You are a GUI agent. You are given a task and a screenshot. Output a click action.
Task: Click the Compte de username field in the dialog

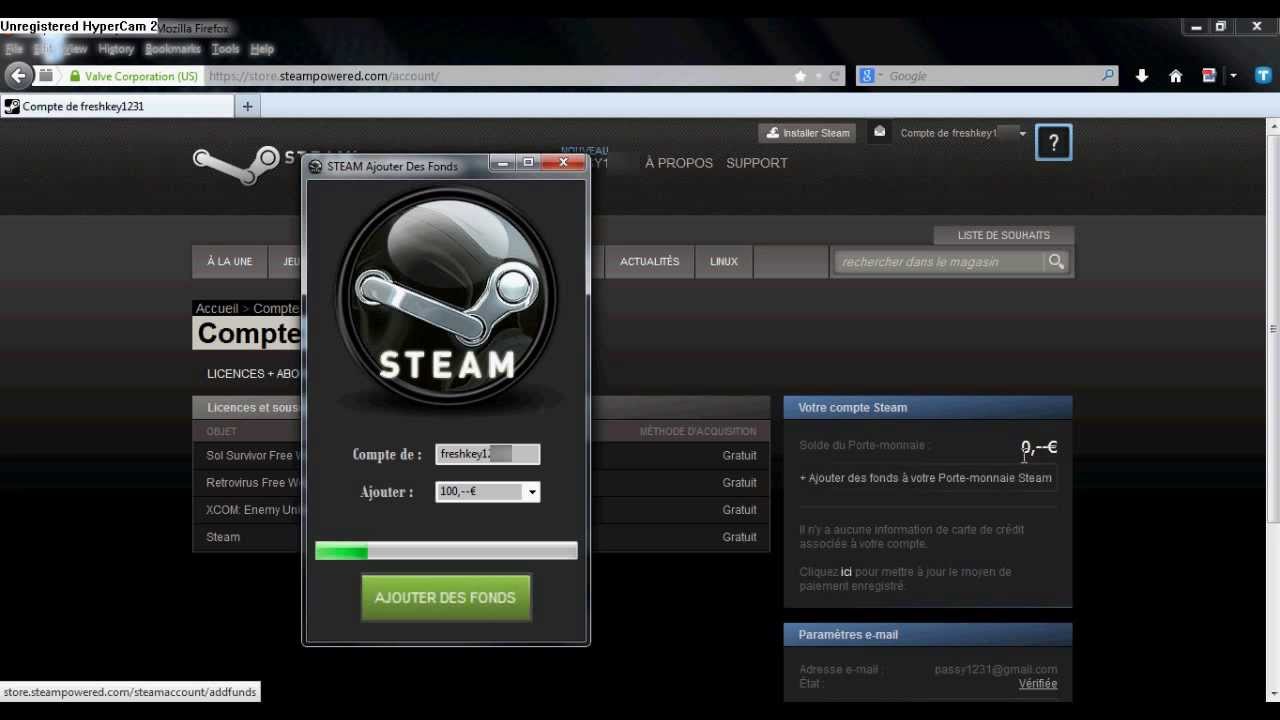point(488,454)
